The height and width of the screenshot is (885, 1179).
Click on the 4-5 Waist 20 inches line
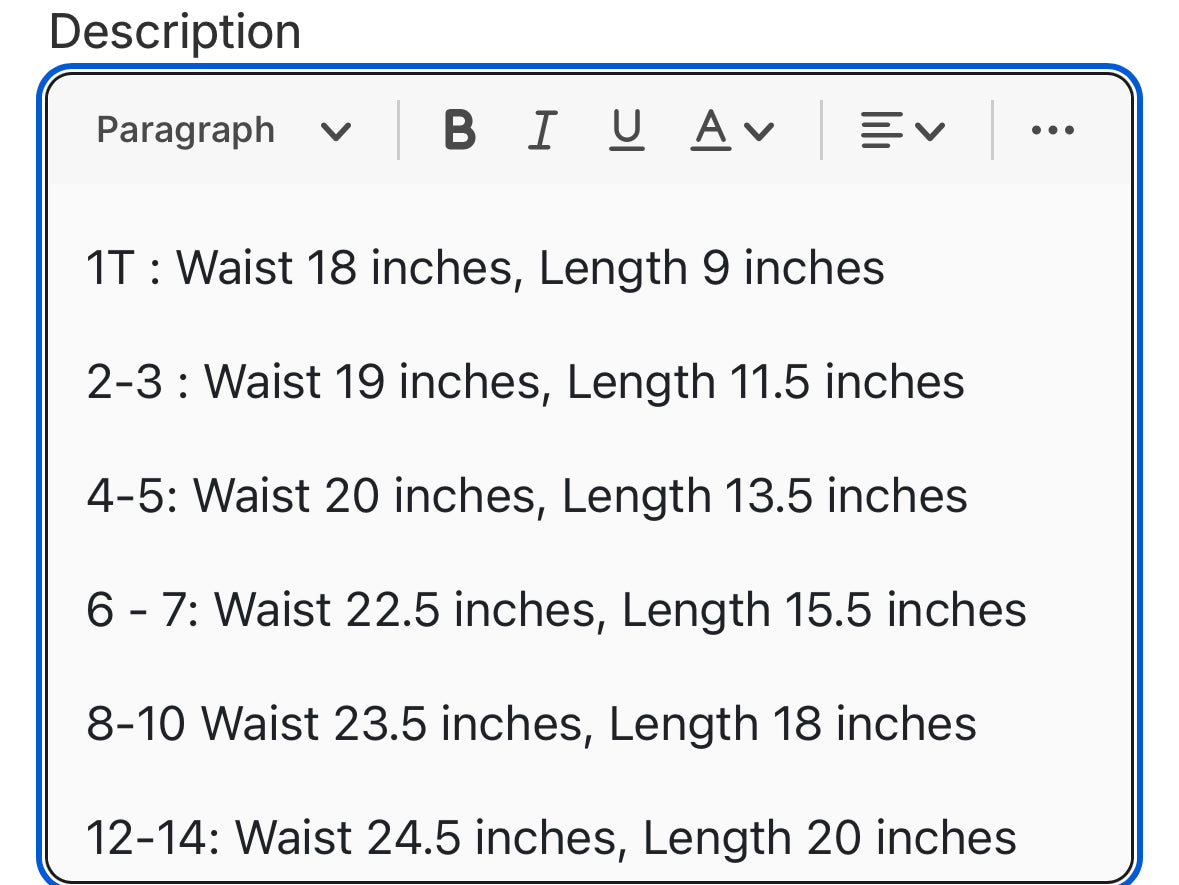527,496
